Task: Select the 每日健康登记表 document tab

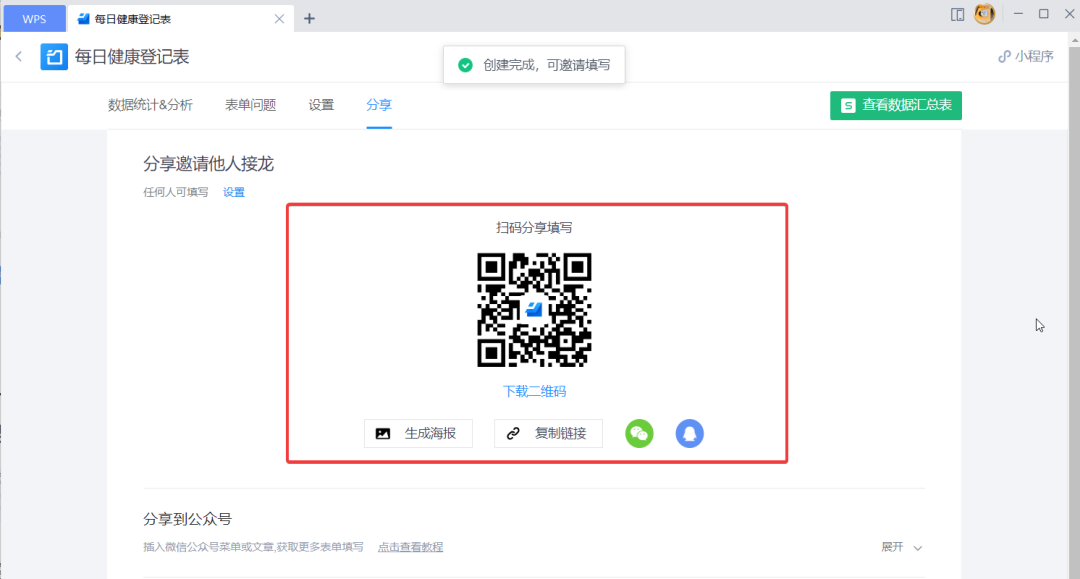Action: coord(180,19)
